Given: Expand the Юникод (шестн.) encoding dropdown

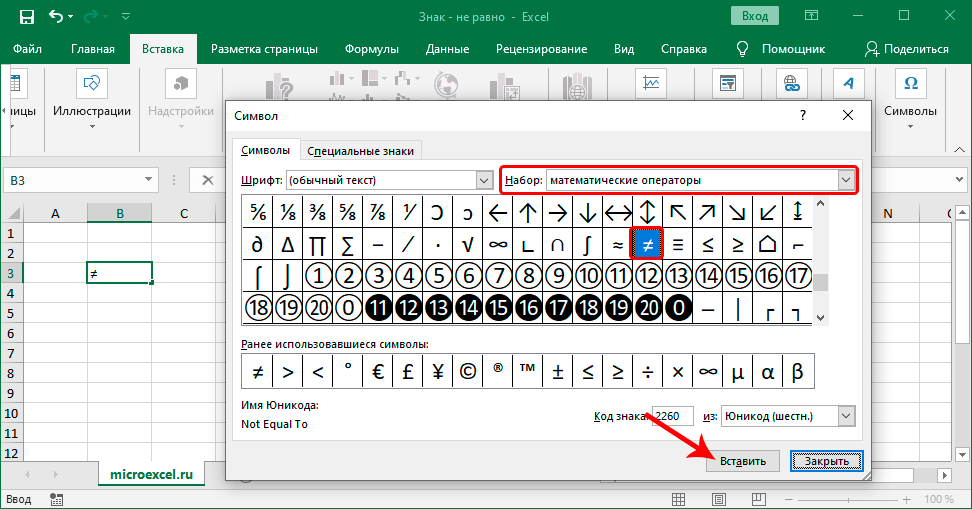Looking at the screenshot, I should point(846,416).
